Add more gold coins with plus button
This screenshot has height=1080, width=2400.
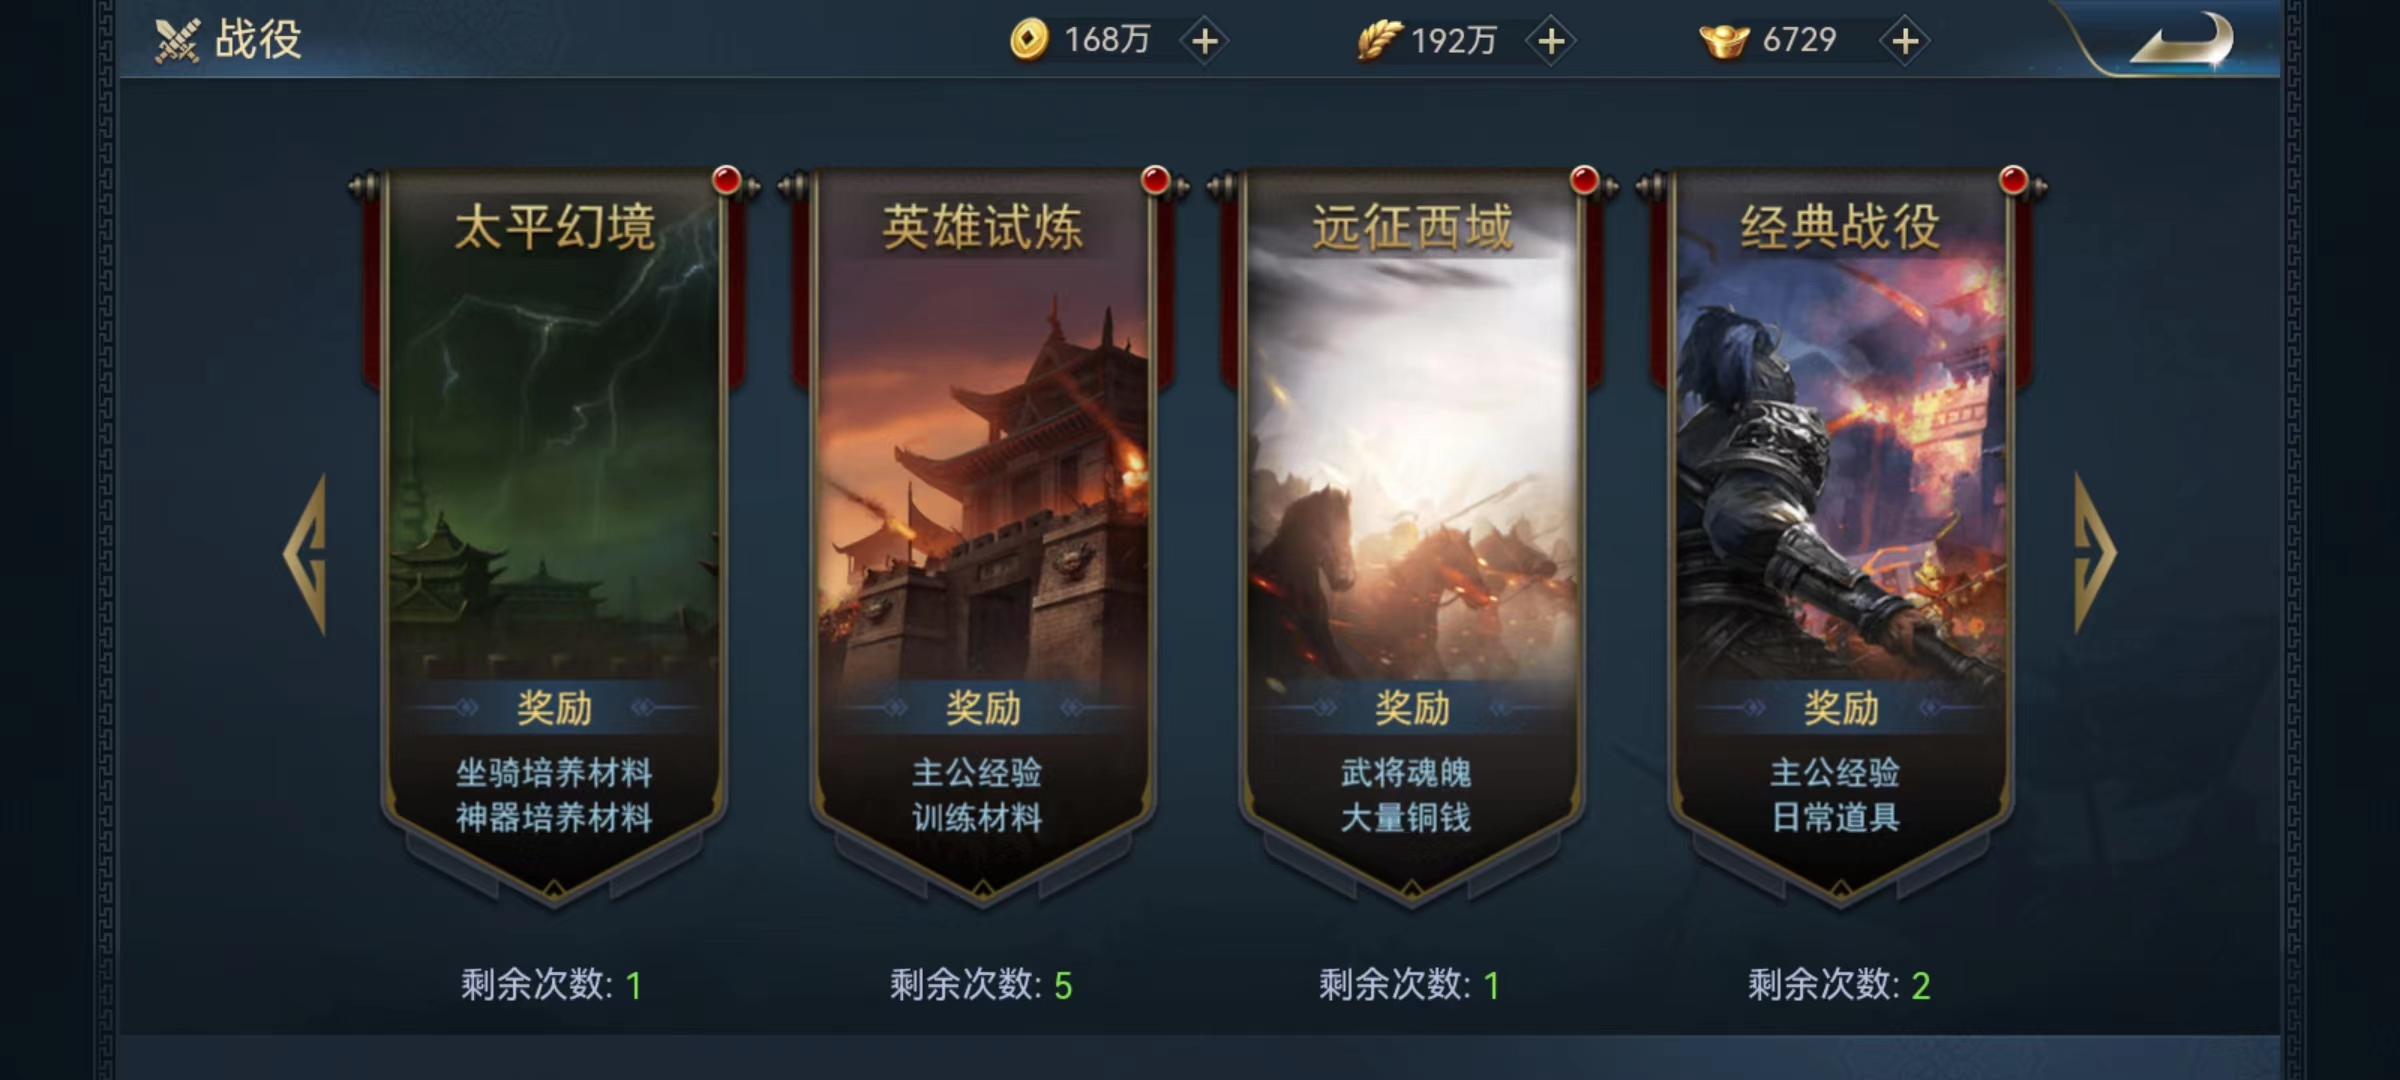(1205, 41)
